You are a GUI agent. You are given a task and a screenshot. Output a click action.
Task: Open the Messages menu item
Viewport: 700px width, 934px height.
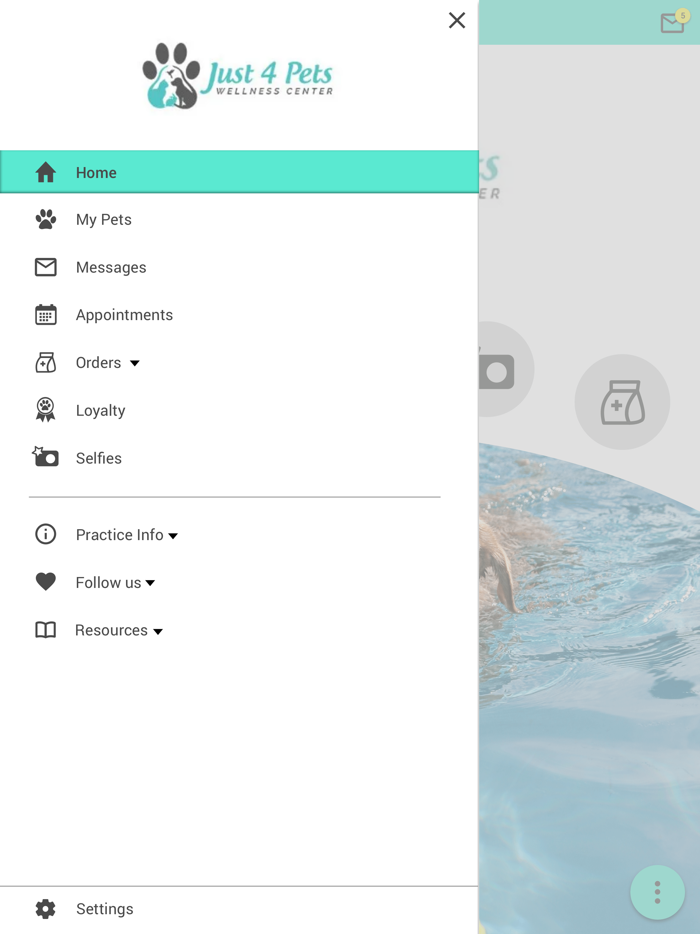(x=111, y=267)
